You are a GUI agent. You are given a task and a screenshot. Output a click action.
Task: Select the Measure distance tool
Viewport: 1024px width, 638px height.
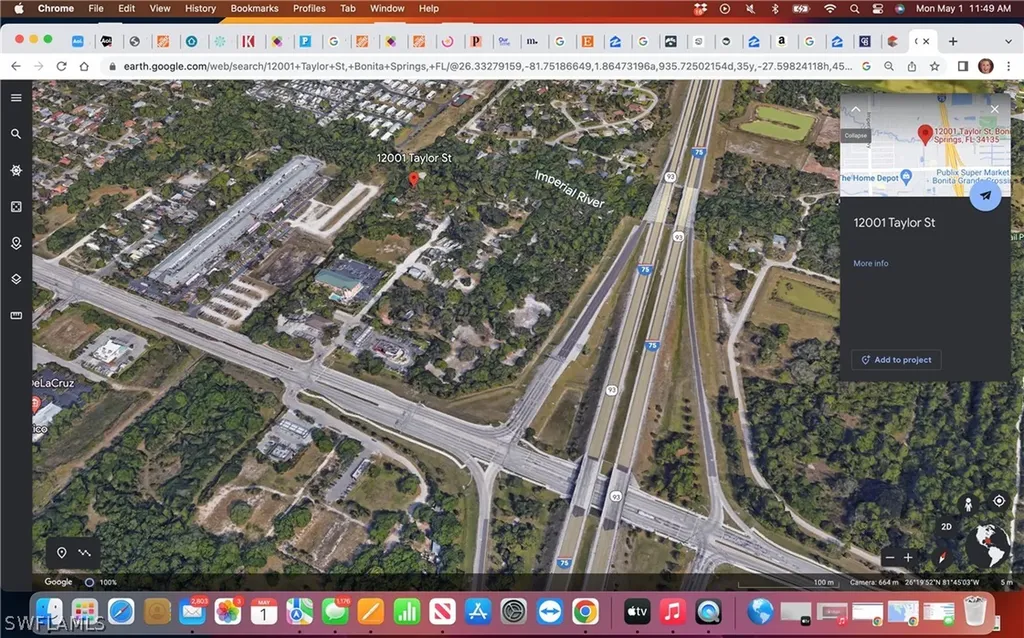16,315
